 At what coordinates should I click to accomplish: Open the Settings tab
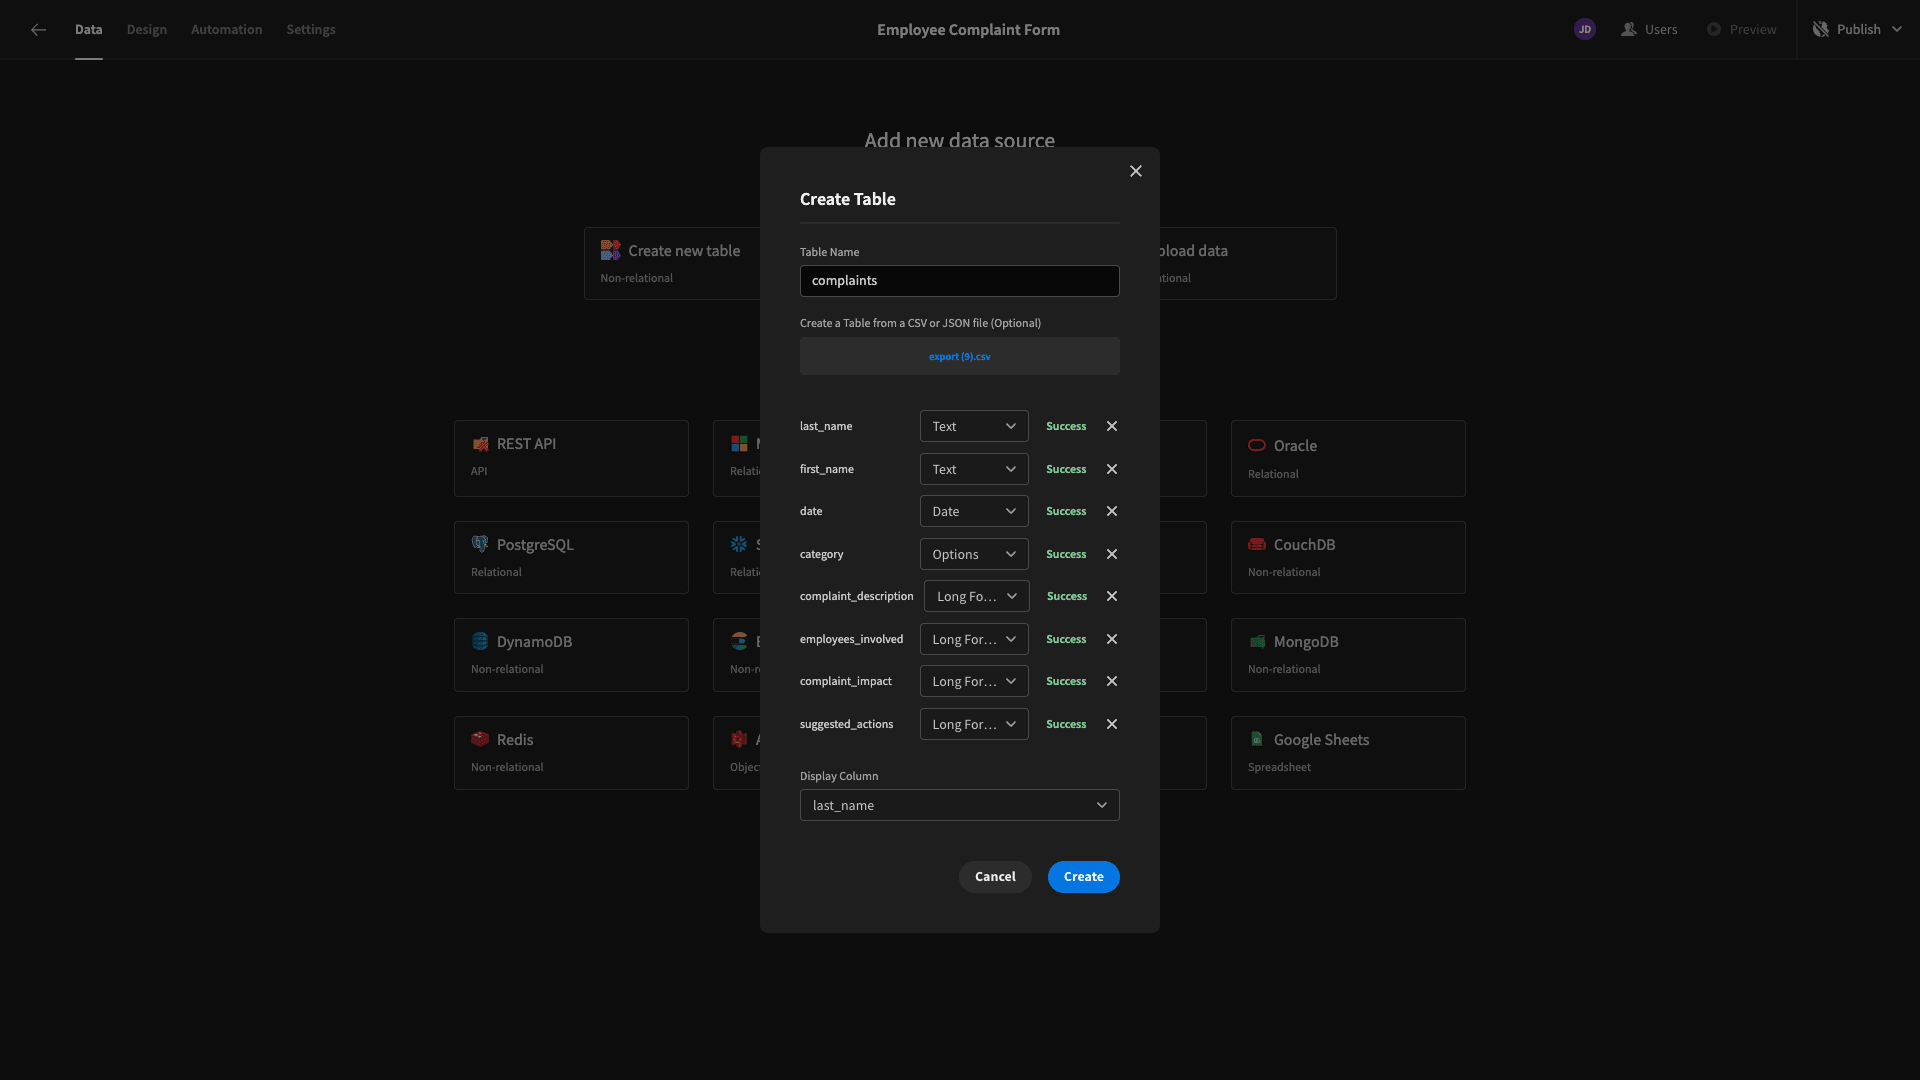pos(311,30)
